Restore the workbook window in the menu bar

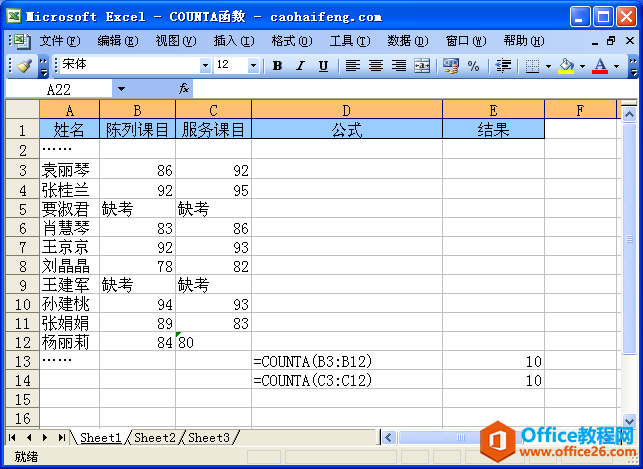tap(611, 41)
